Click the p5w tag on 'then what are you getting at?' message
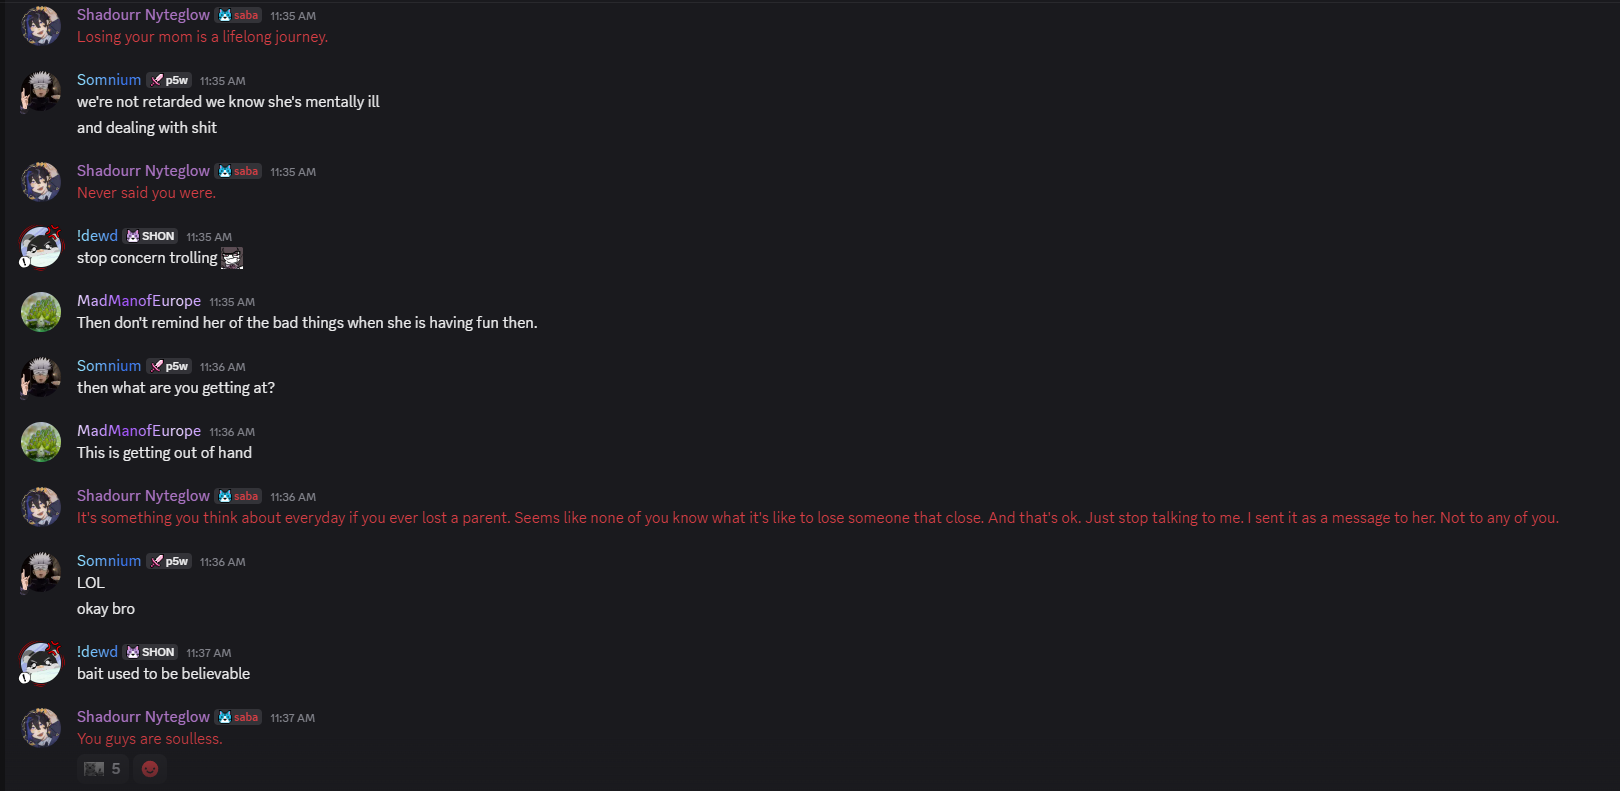Image resolution: width=1620 pixels, height=791 pixels. click(169, 366)
